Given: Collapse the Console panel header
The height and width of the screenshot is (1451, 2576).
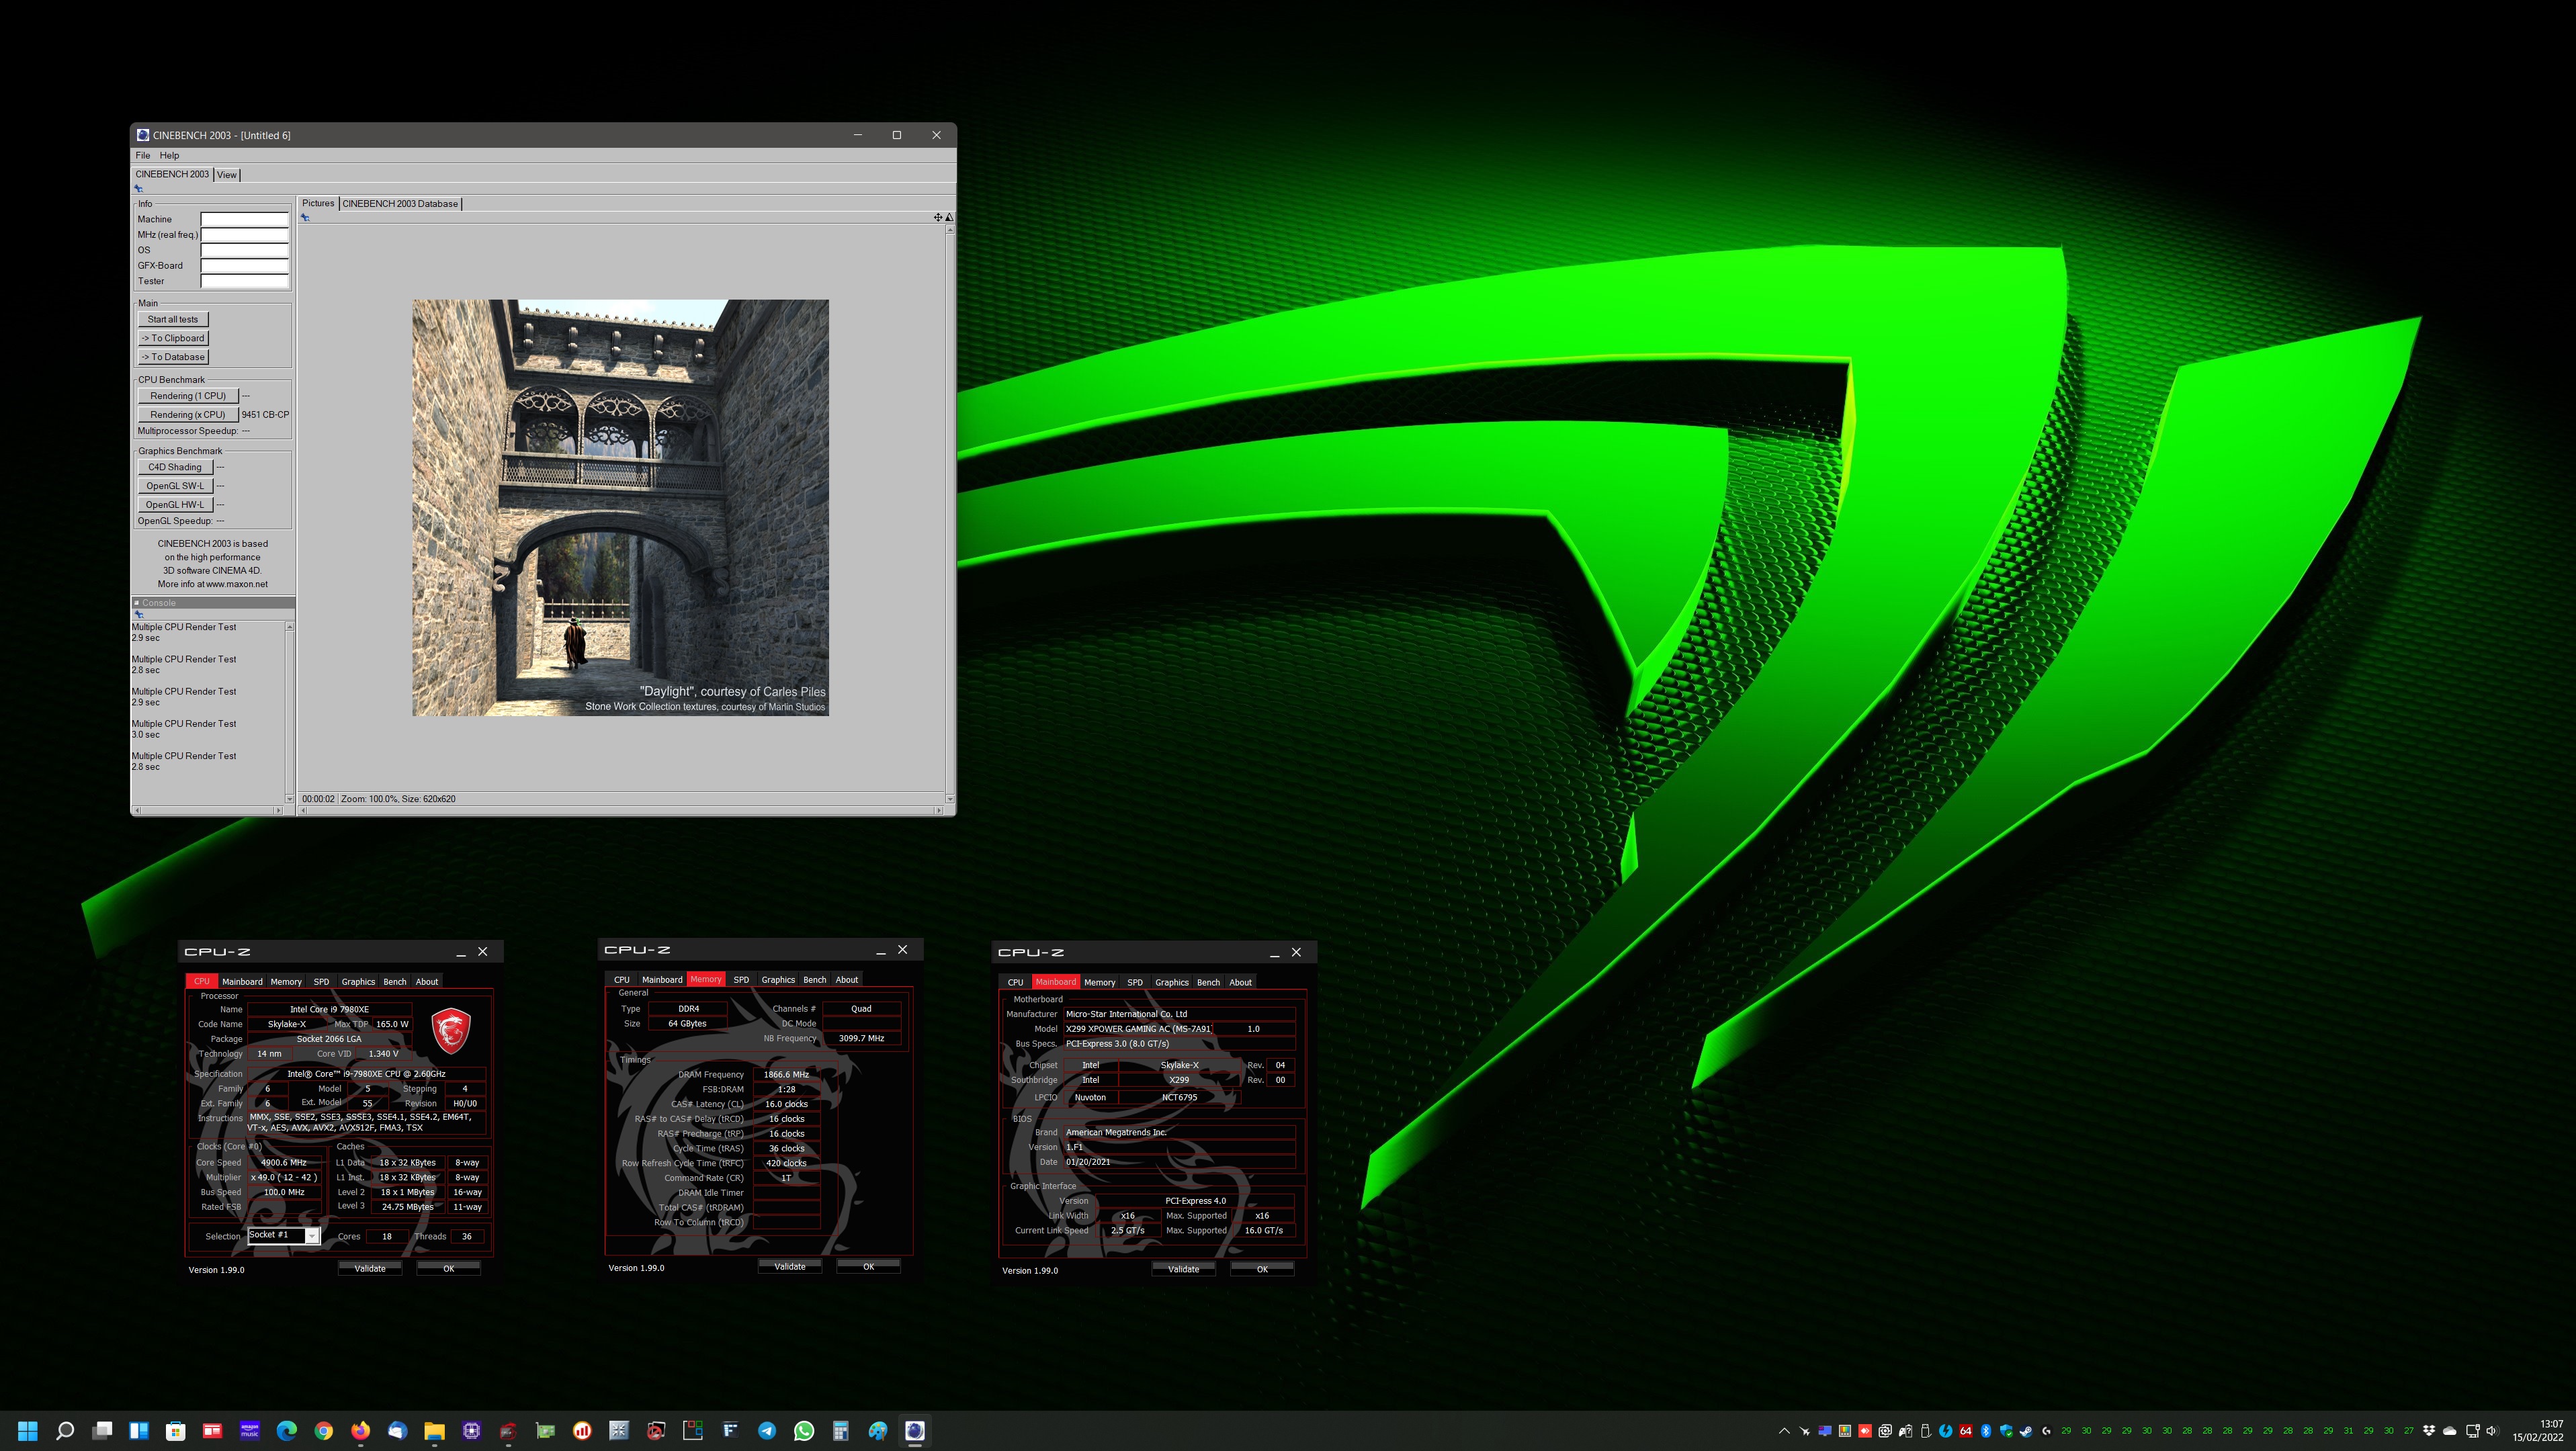Looking at the screenshot, I should click(137, 602).
